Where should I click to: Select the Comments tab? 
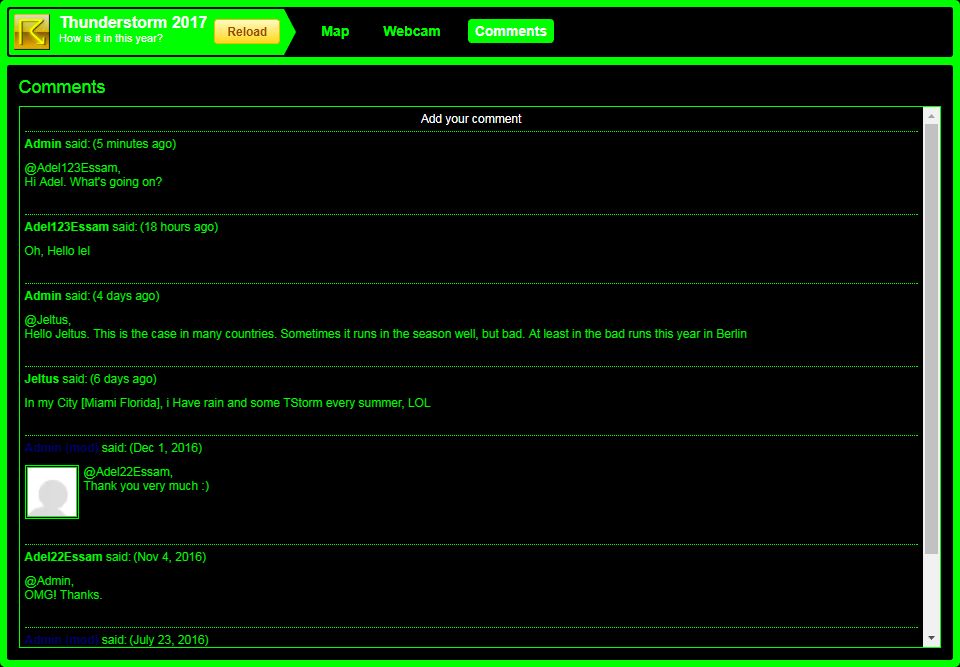[x=511, y=31]
